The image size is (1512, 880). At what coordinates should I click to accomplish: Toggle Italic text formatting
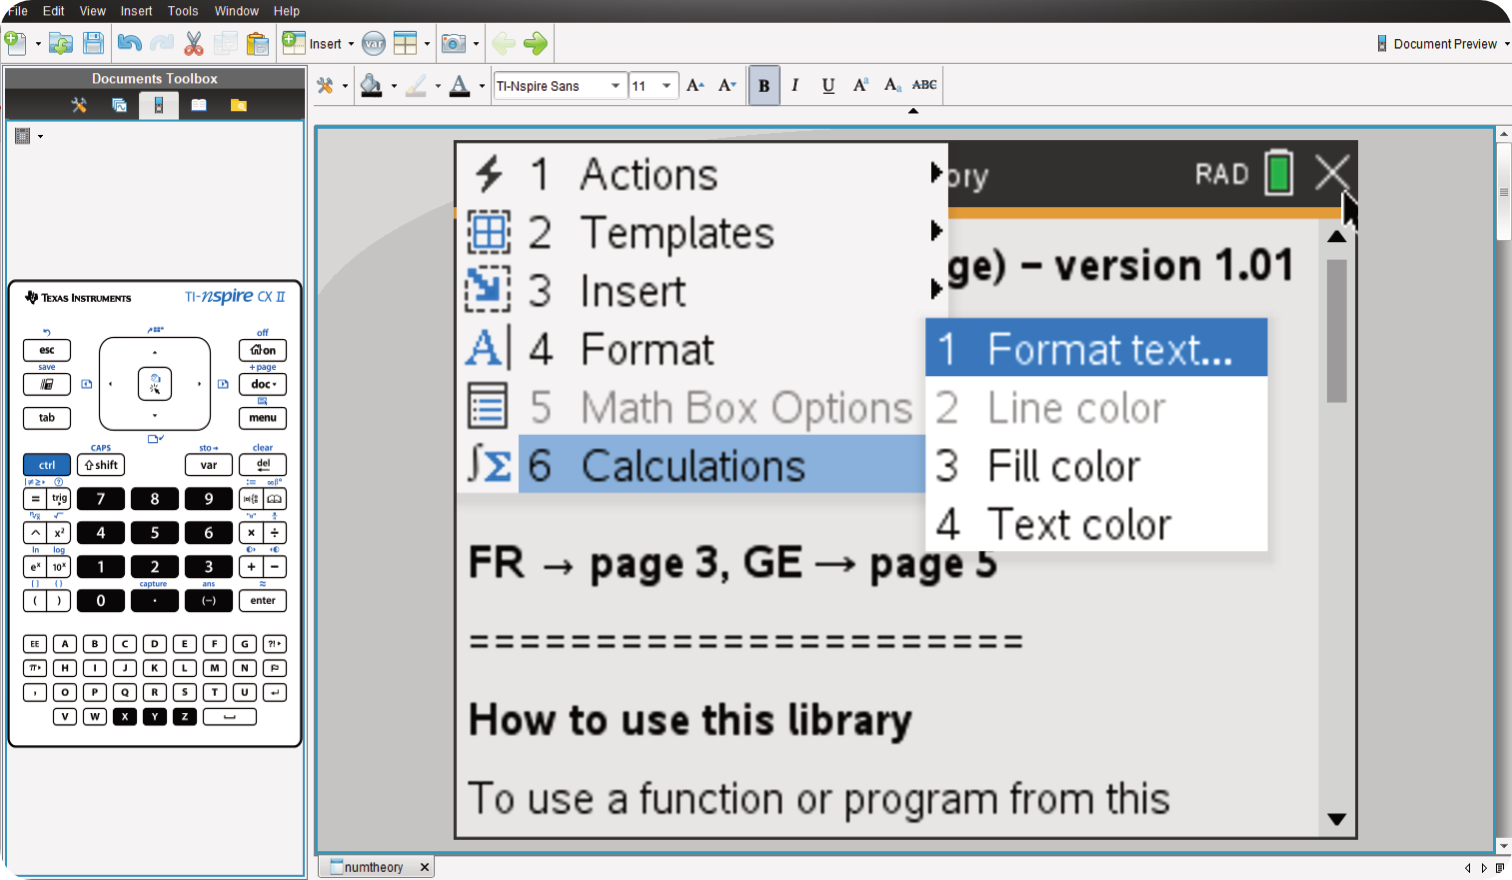795,86
